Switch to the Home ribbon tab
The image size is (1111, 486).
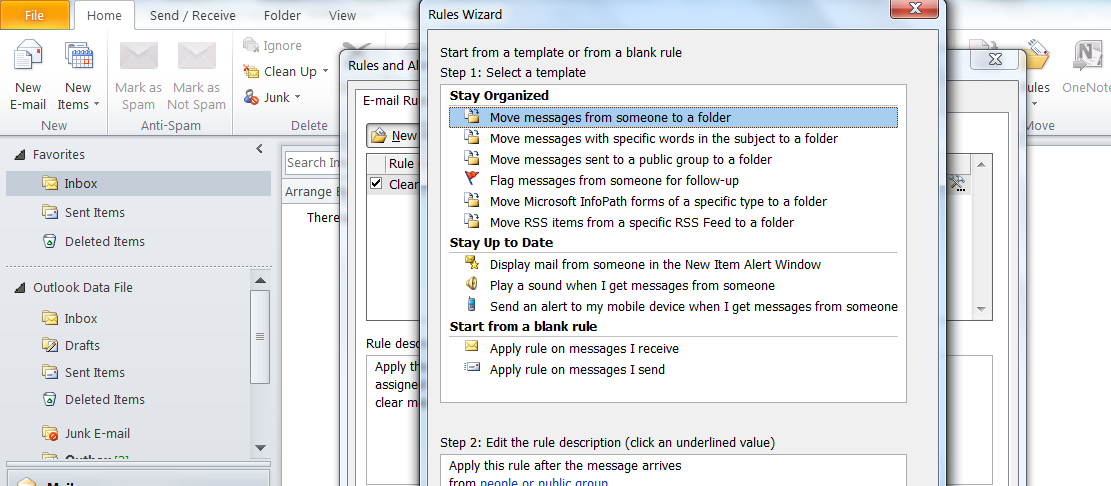pos(104,15)
